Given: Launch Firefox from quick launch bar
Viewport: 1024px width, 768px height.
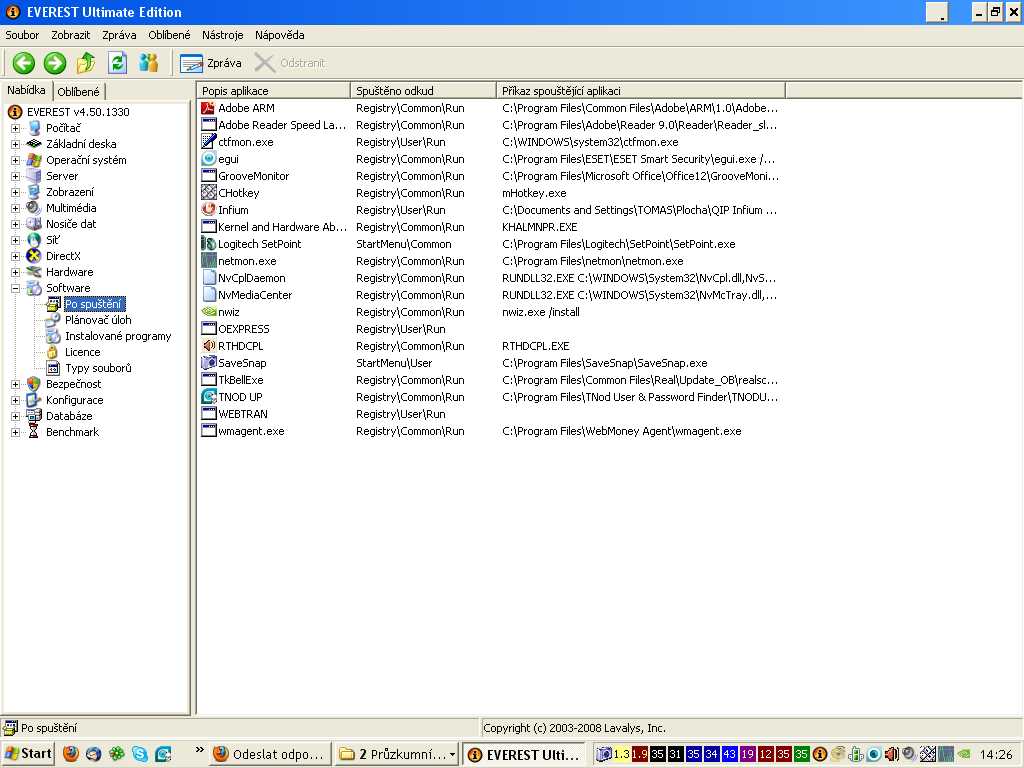Looking at the screenshot, I should pos(71,754).
